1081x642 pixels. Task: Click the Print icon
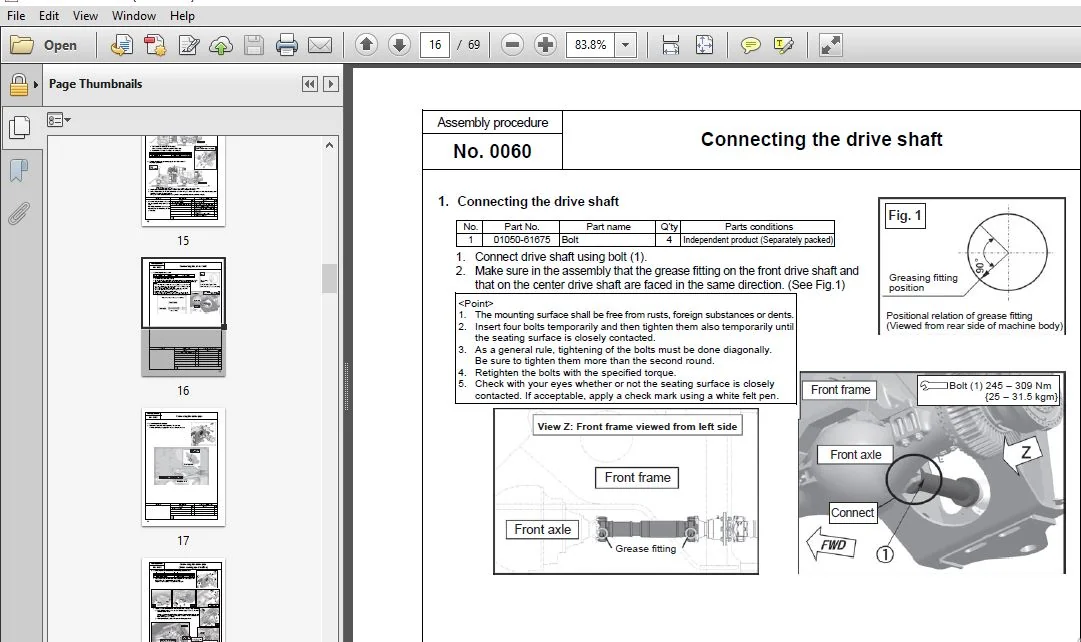[287, 46]
